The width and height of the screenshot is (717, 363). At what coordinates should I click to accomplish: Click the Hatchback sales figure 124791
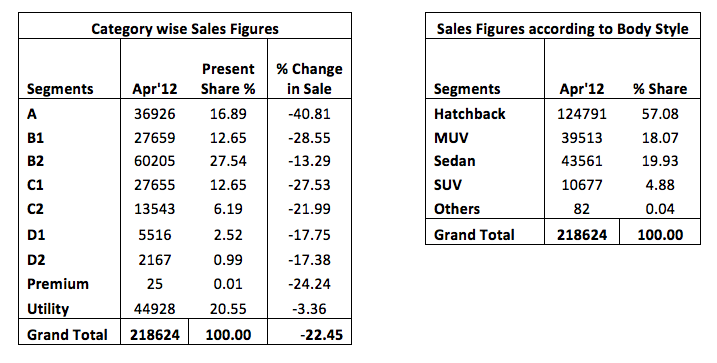[x=582, y=114]
